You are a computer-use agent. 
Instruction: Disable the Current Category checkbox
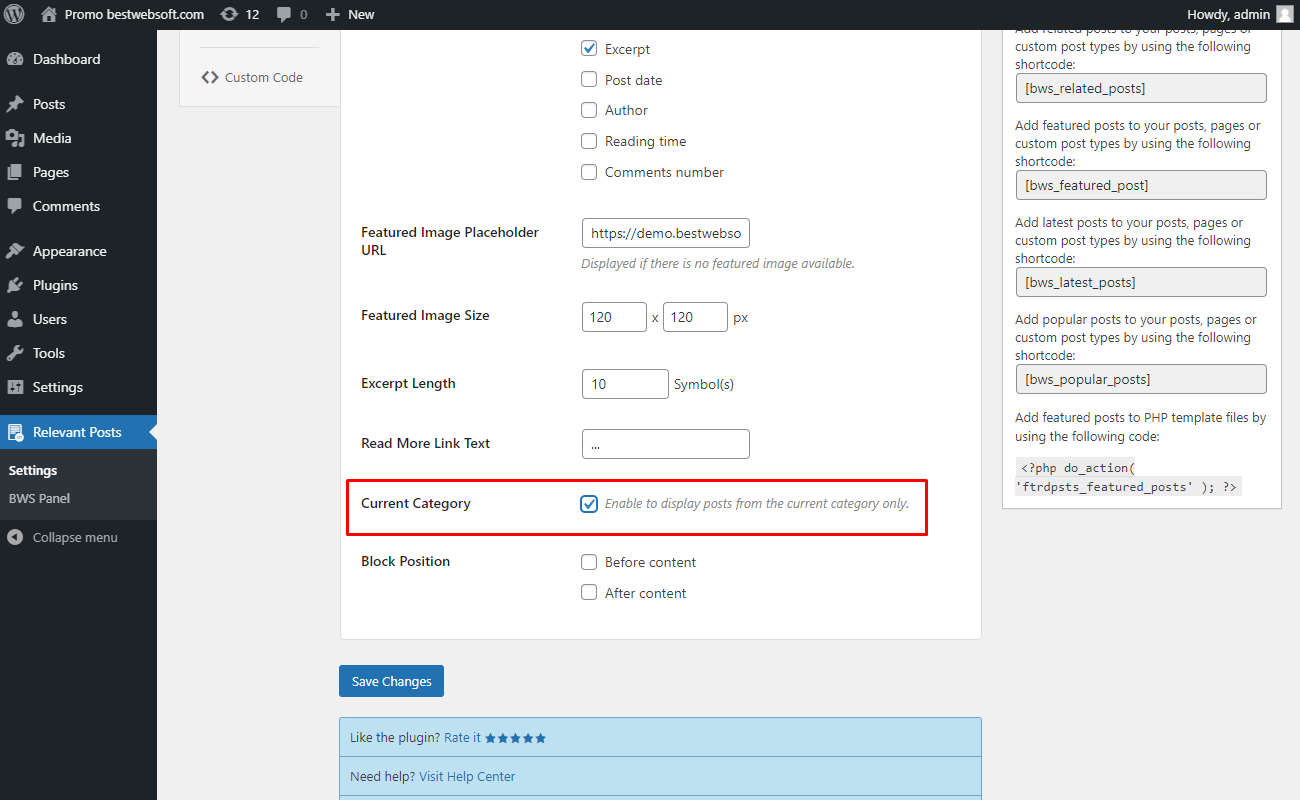coord(589,503)
